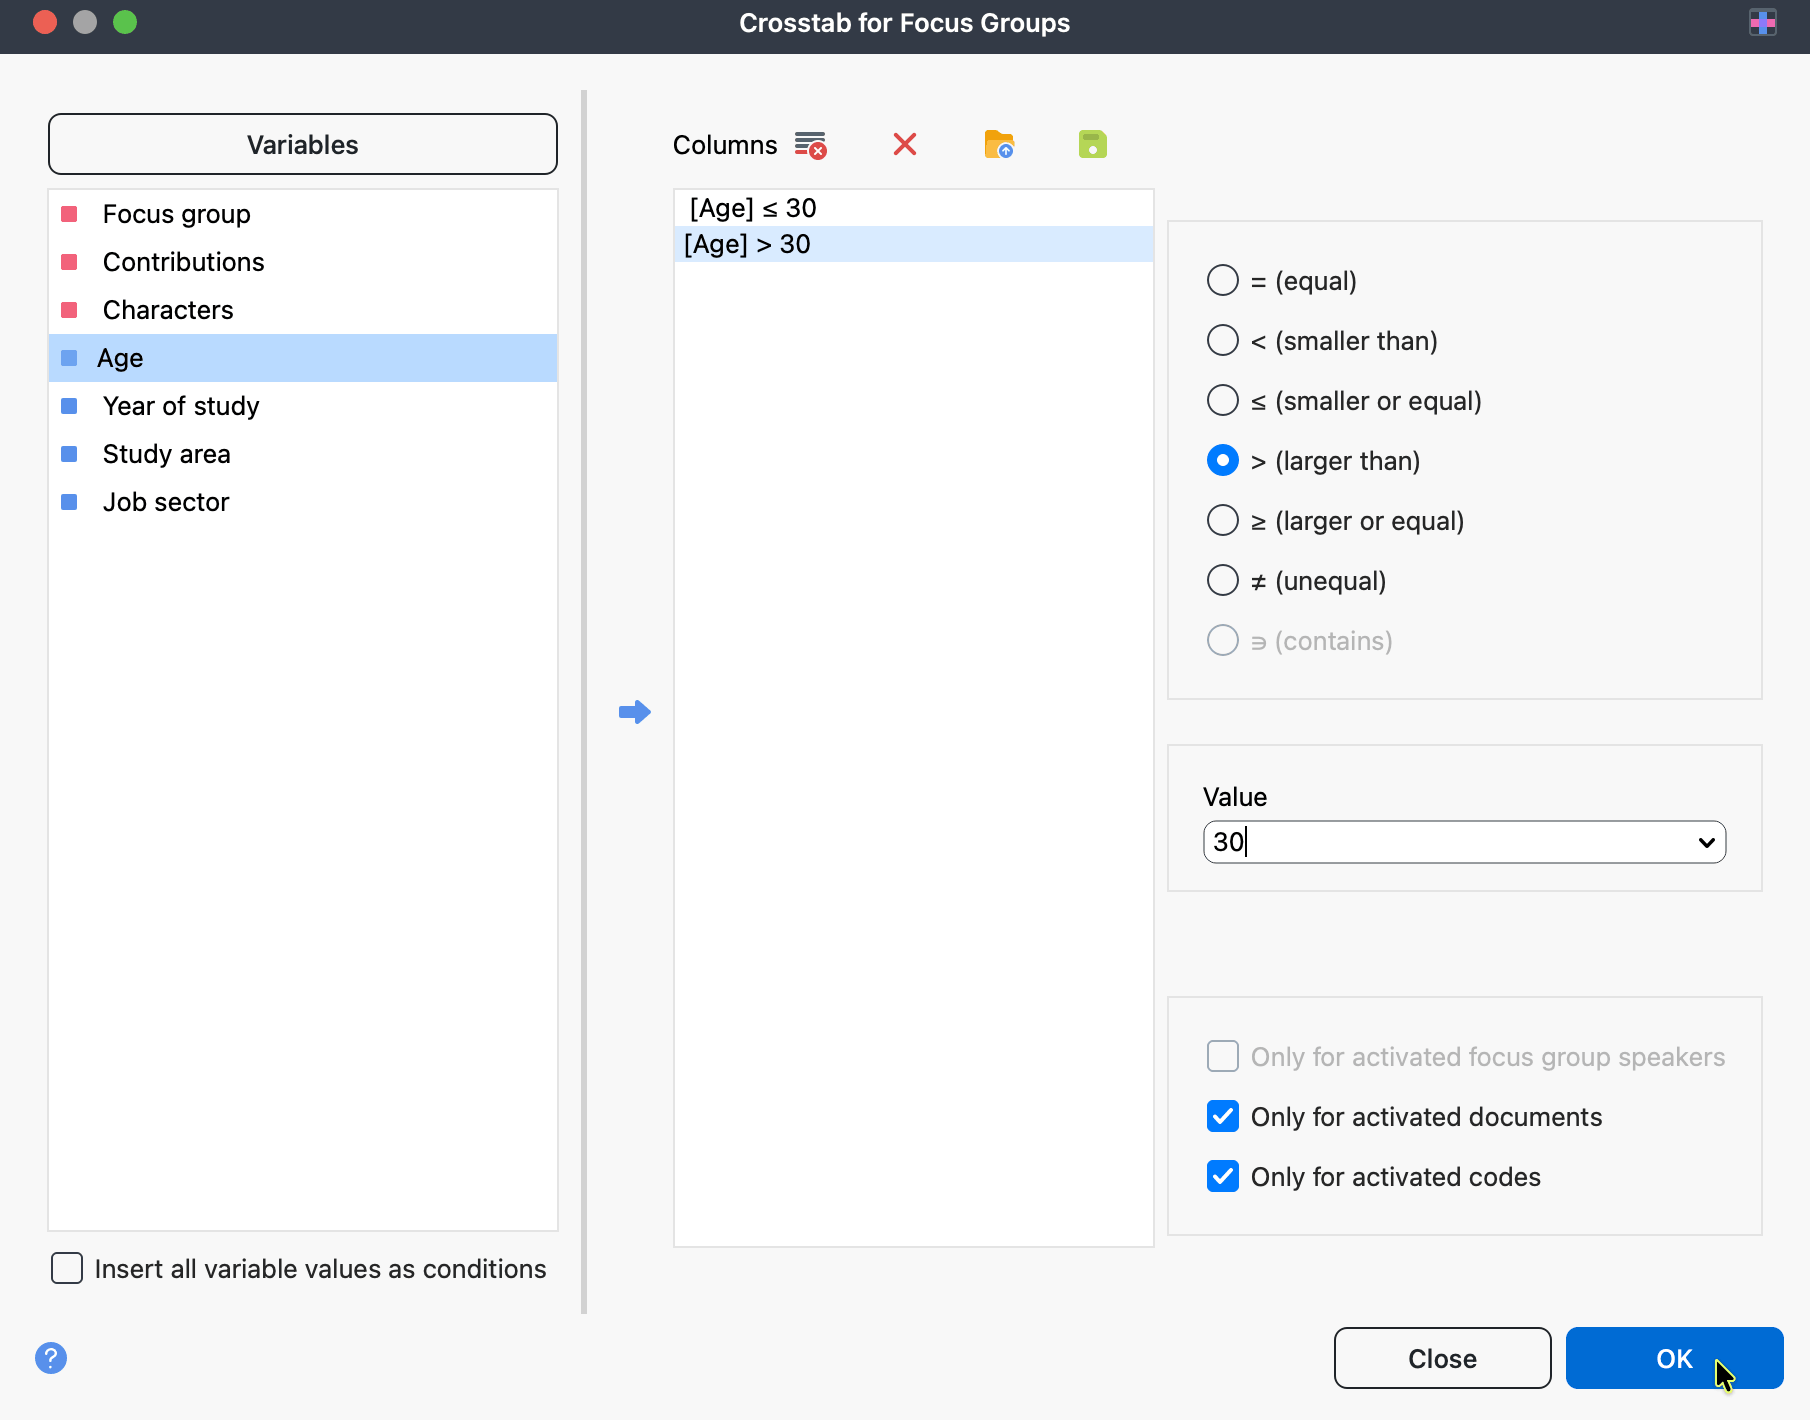
Task: Choose ∍ (contains) operator
Action: click(1223, 641)
